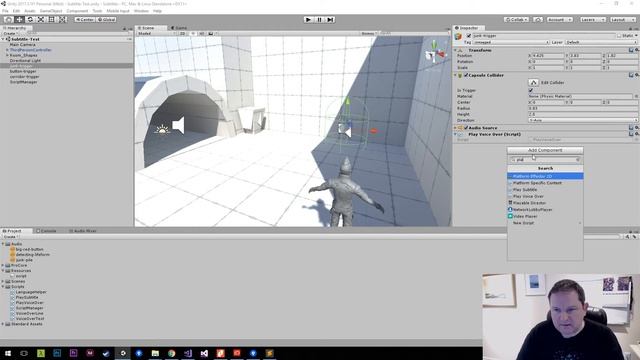Image resolution: width=640 pixels, height=360 pixels.
Task: Open the Capsule Collider gear menu
Action: (x=636, y=75)
